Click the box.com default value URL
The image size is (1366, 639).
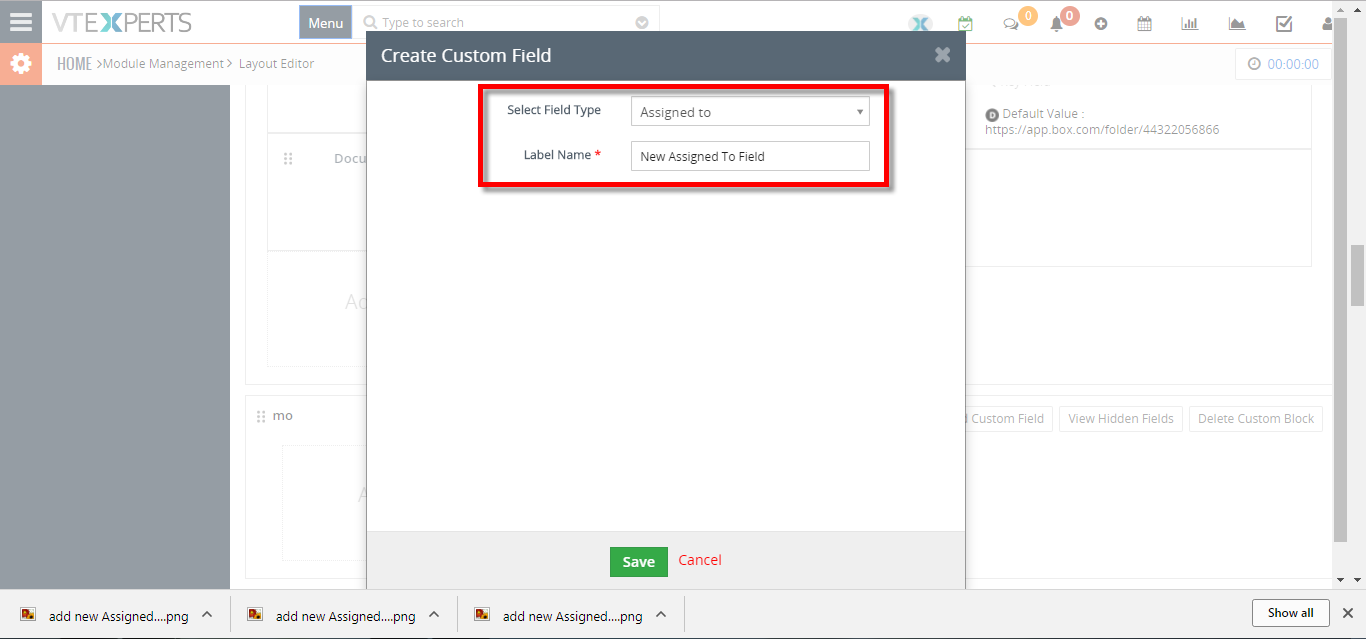click(x=1102, y=130)
